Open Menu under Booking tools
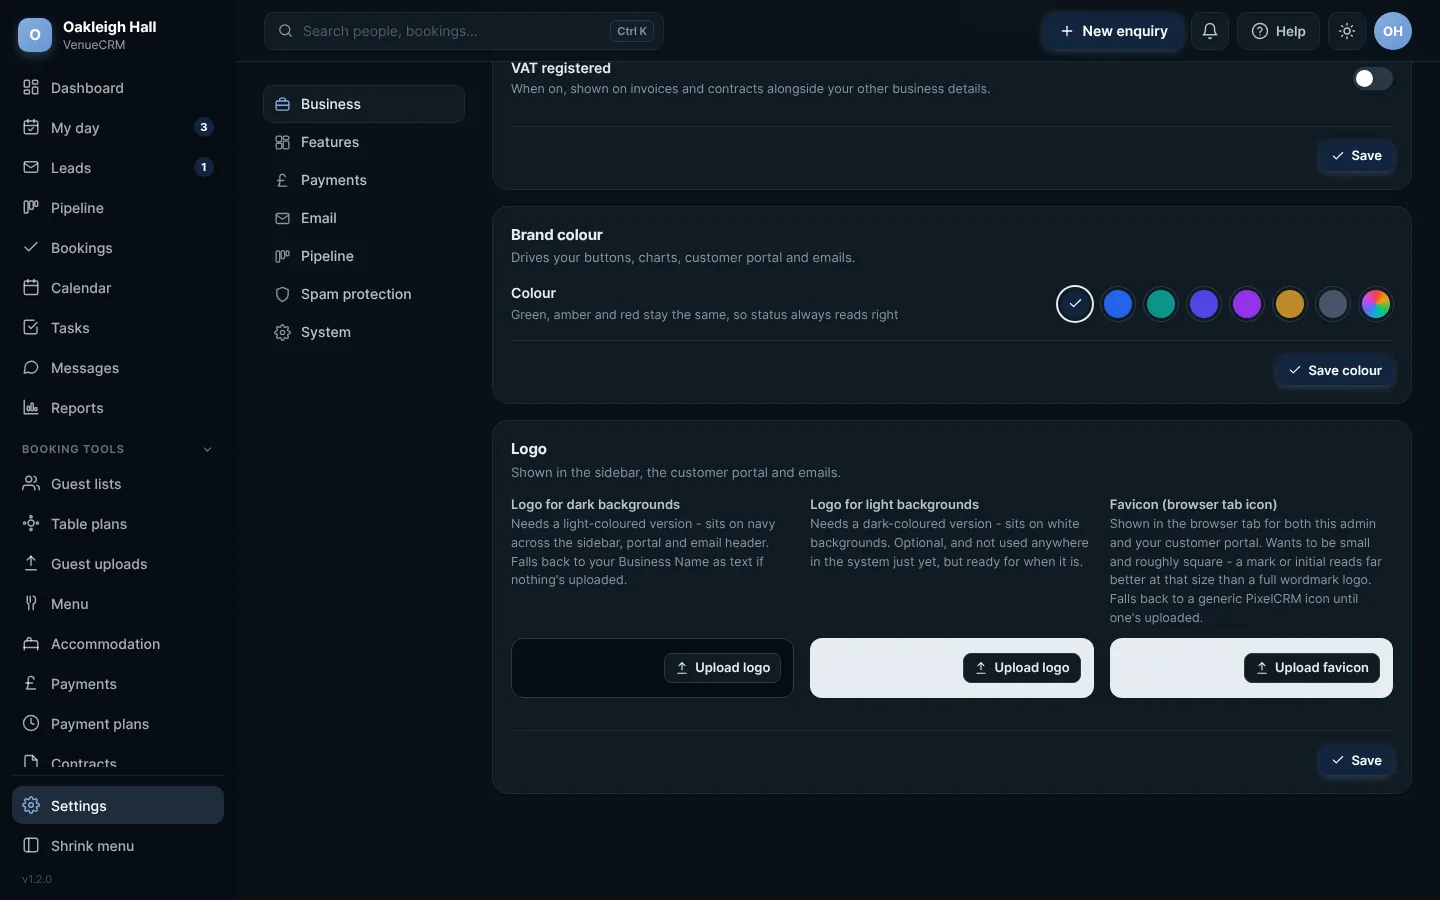 click(118, 604)
